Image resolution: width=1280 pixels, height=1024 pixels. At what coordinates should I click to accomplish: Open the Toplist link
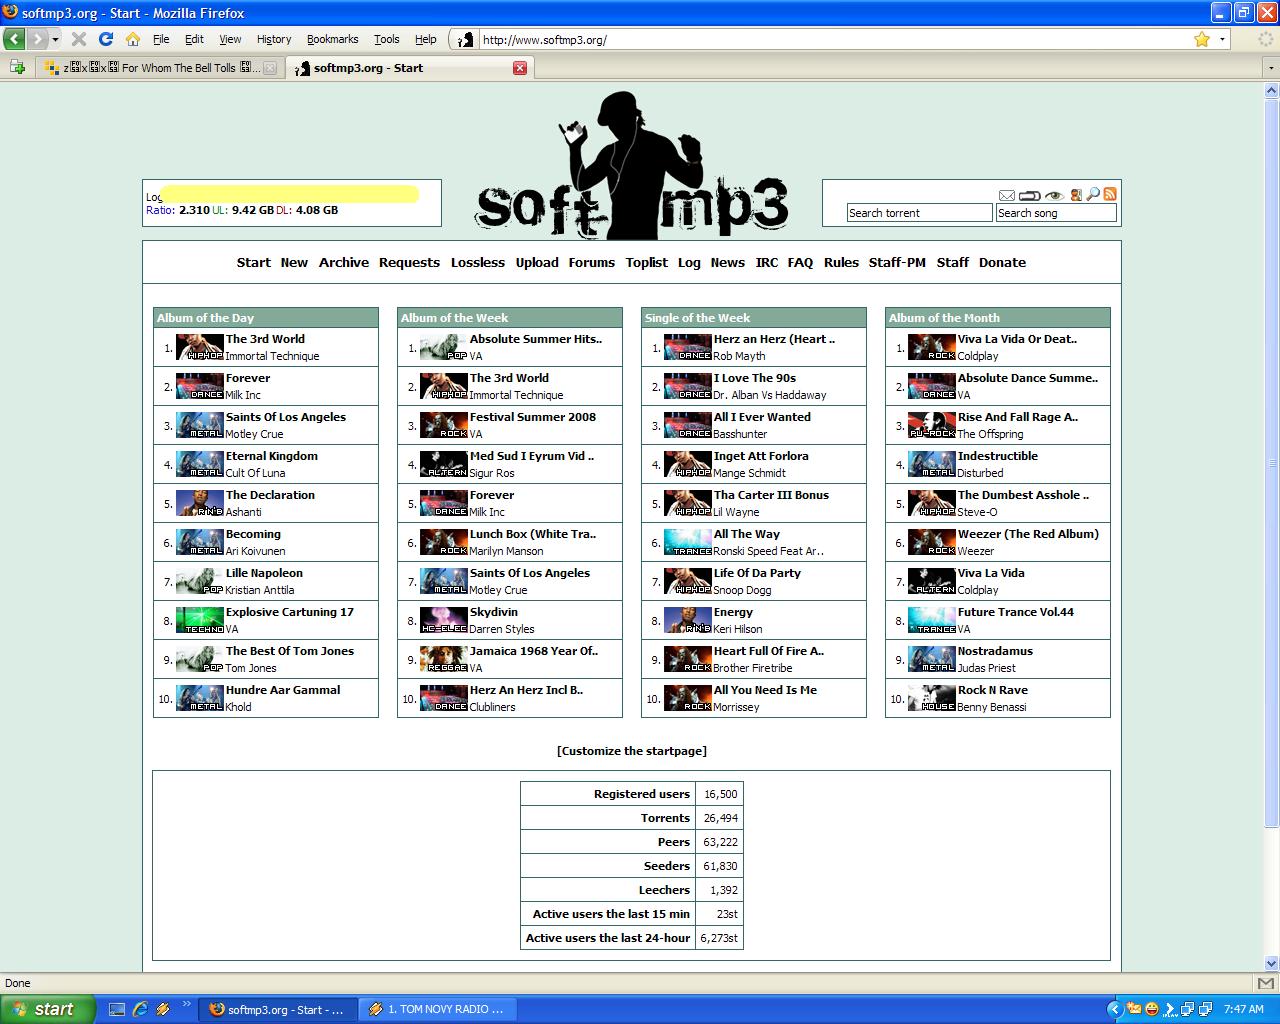click(647, 262)
